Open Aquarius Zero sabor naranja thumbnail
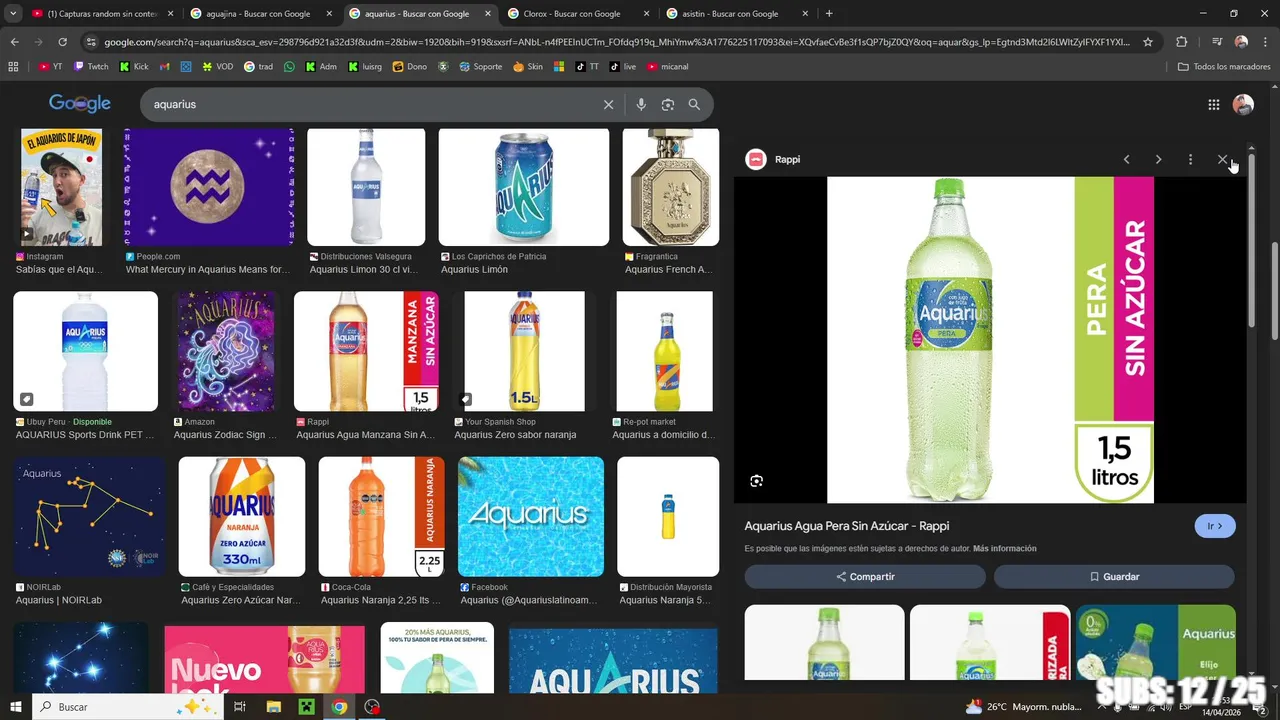Viewport: 1280px width, 720px height. 524,351
